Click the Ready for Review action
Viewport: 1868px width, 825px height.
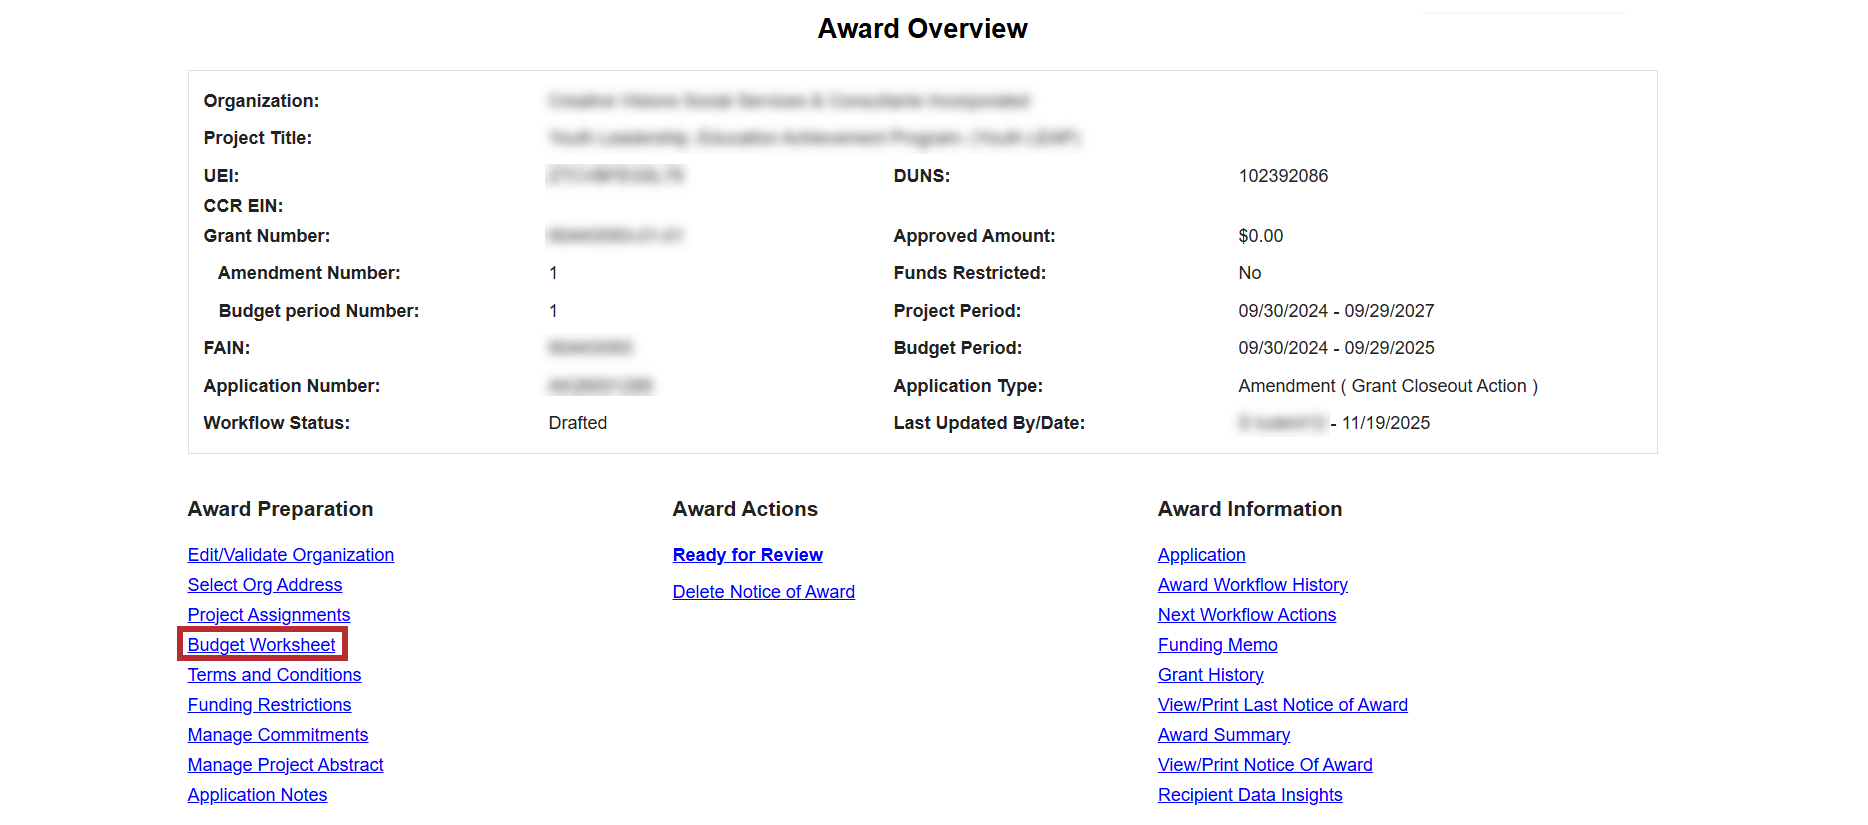747,555
